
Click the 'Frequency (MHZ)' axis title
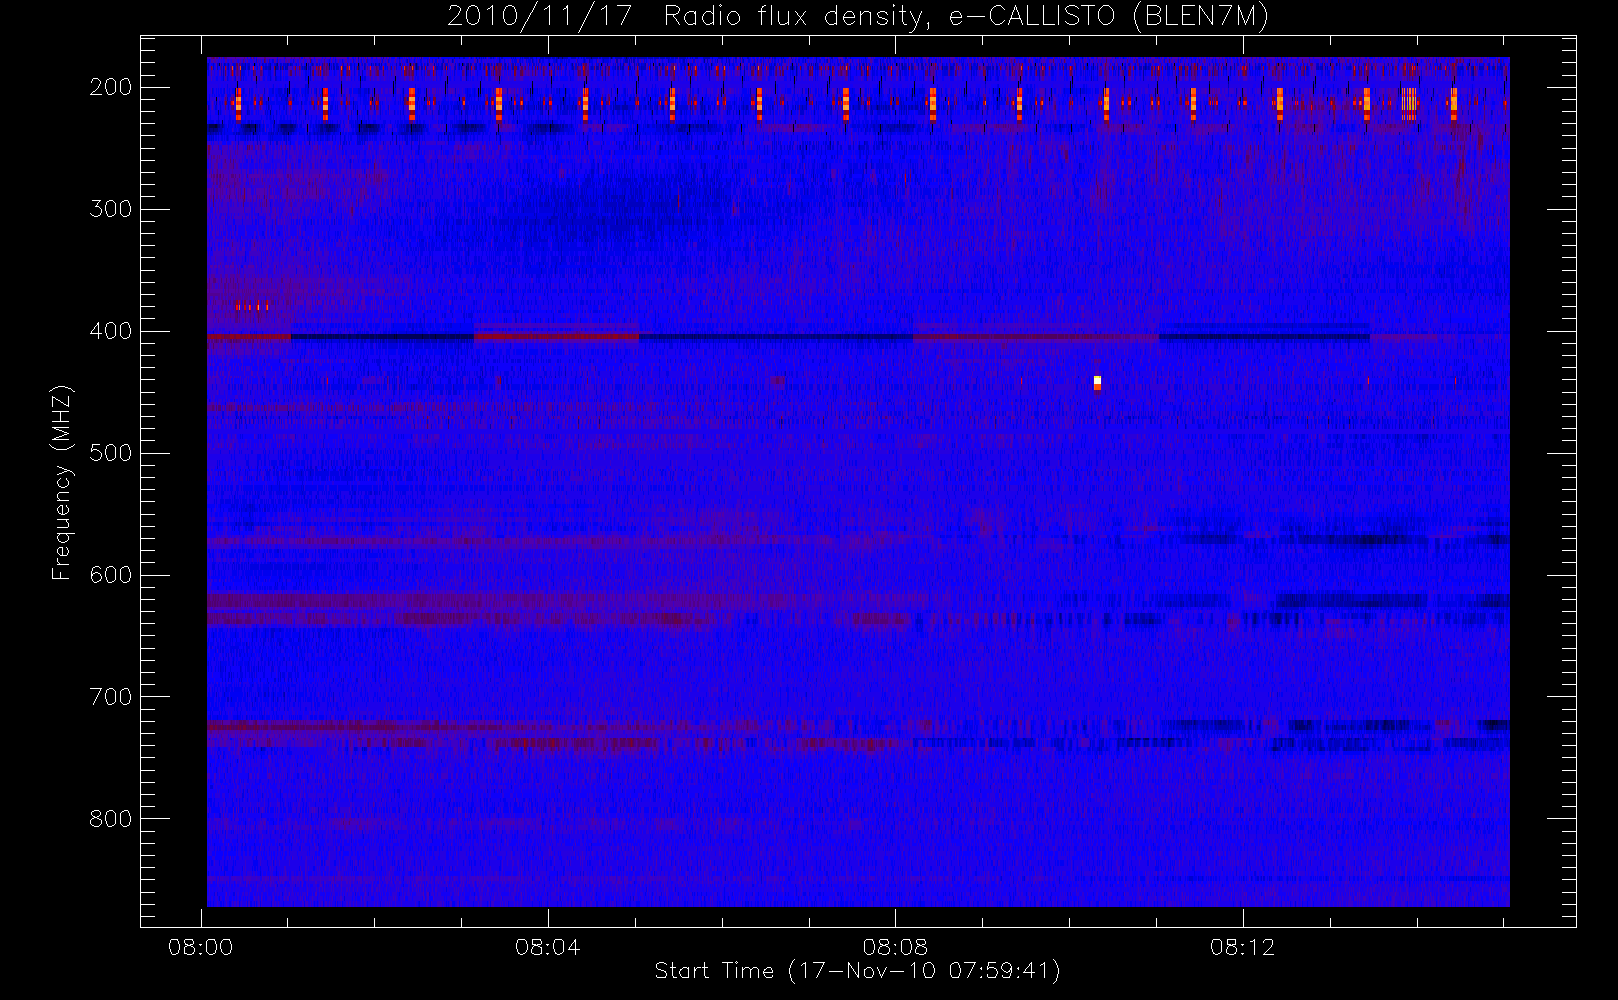click(x=62, y=482)
